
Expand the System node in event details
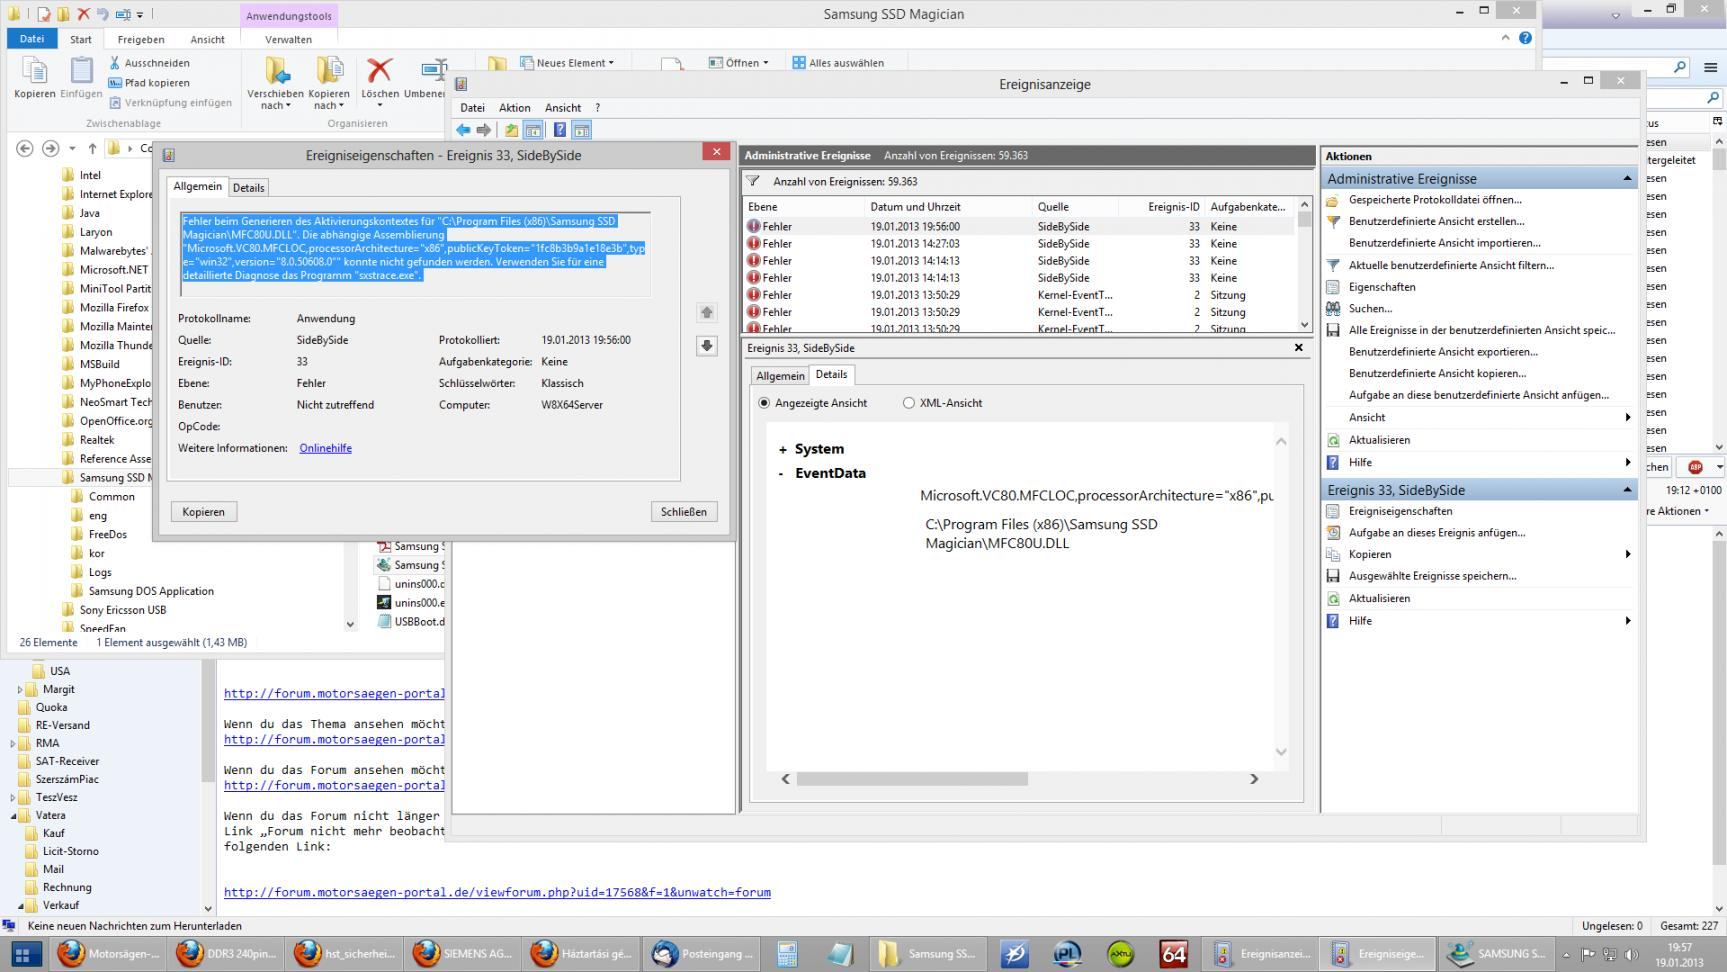782,450
